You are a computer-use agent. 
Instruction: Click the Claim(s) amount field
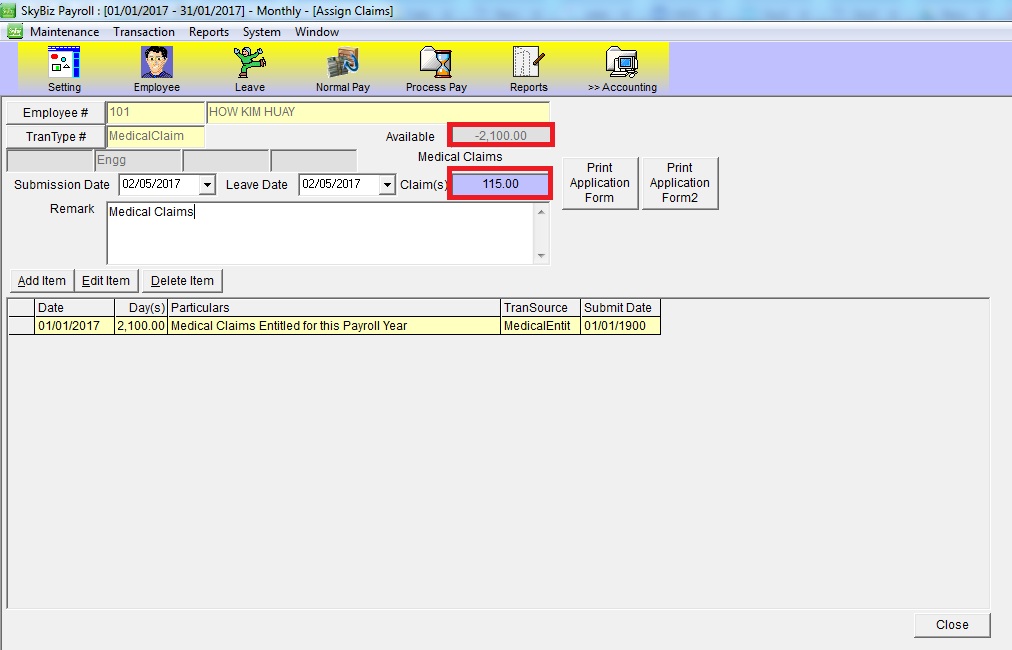pos(500,185)
